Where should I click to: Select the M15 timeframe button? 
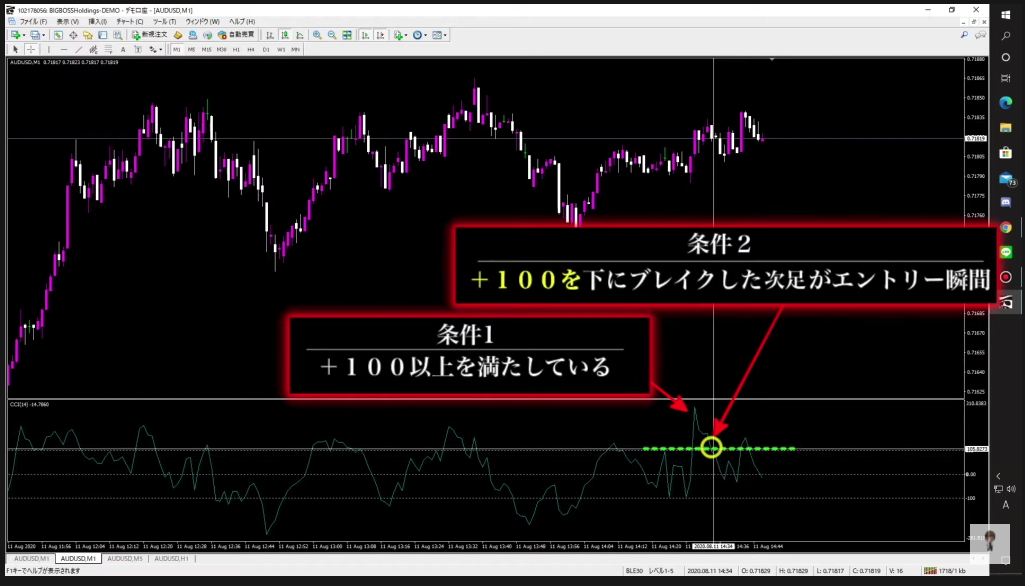(207, 50)
